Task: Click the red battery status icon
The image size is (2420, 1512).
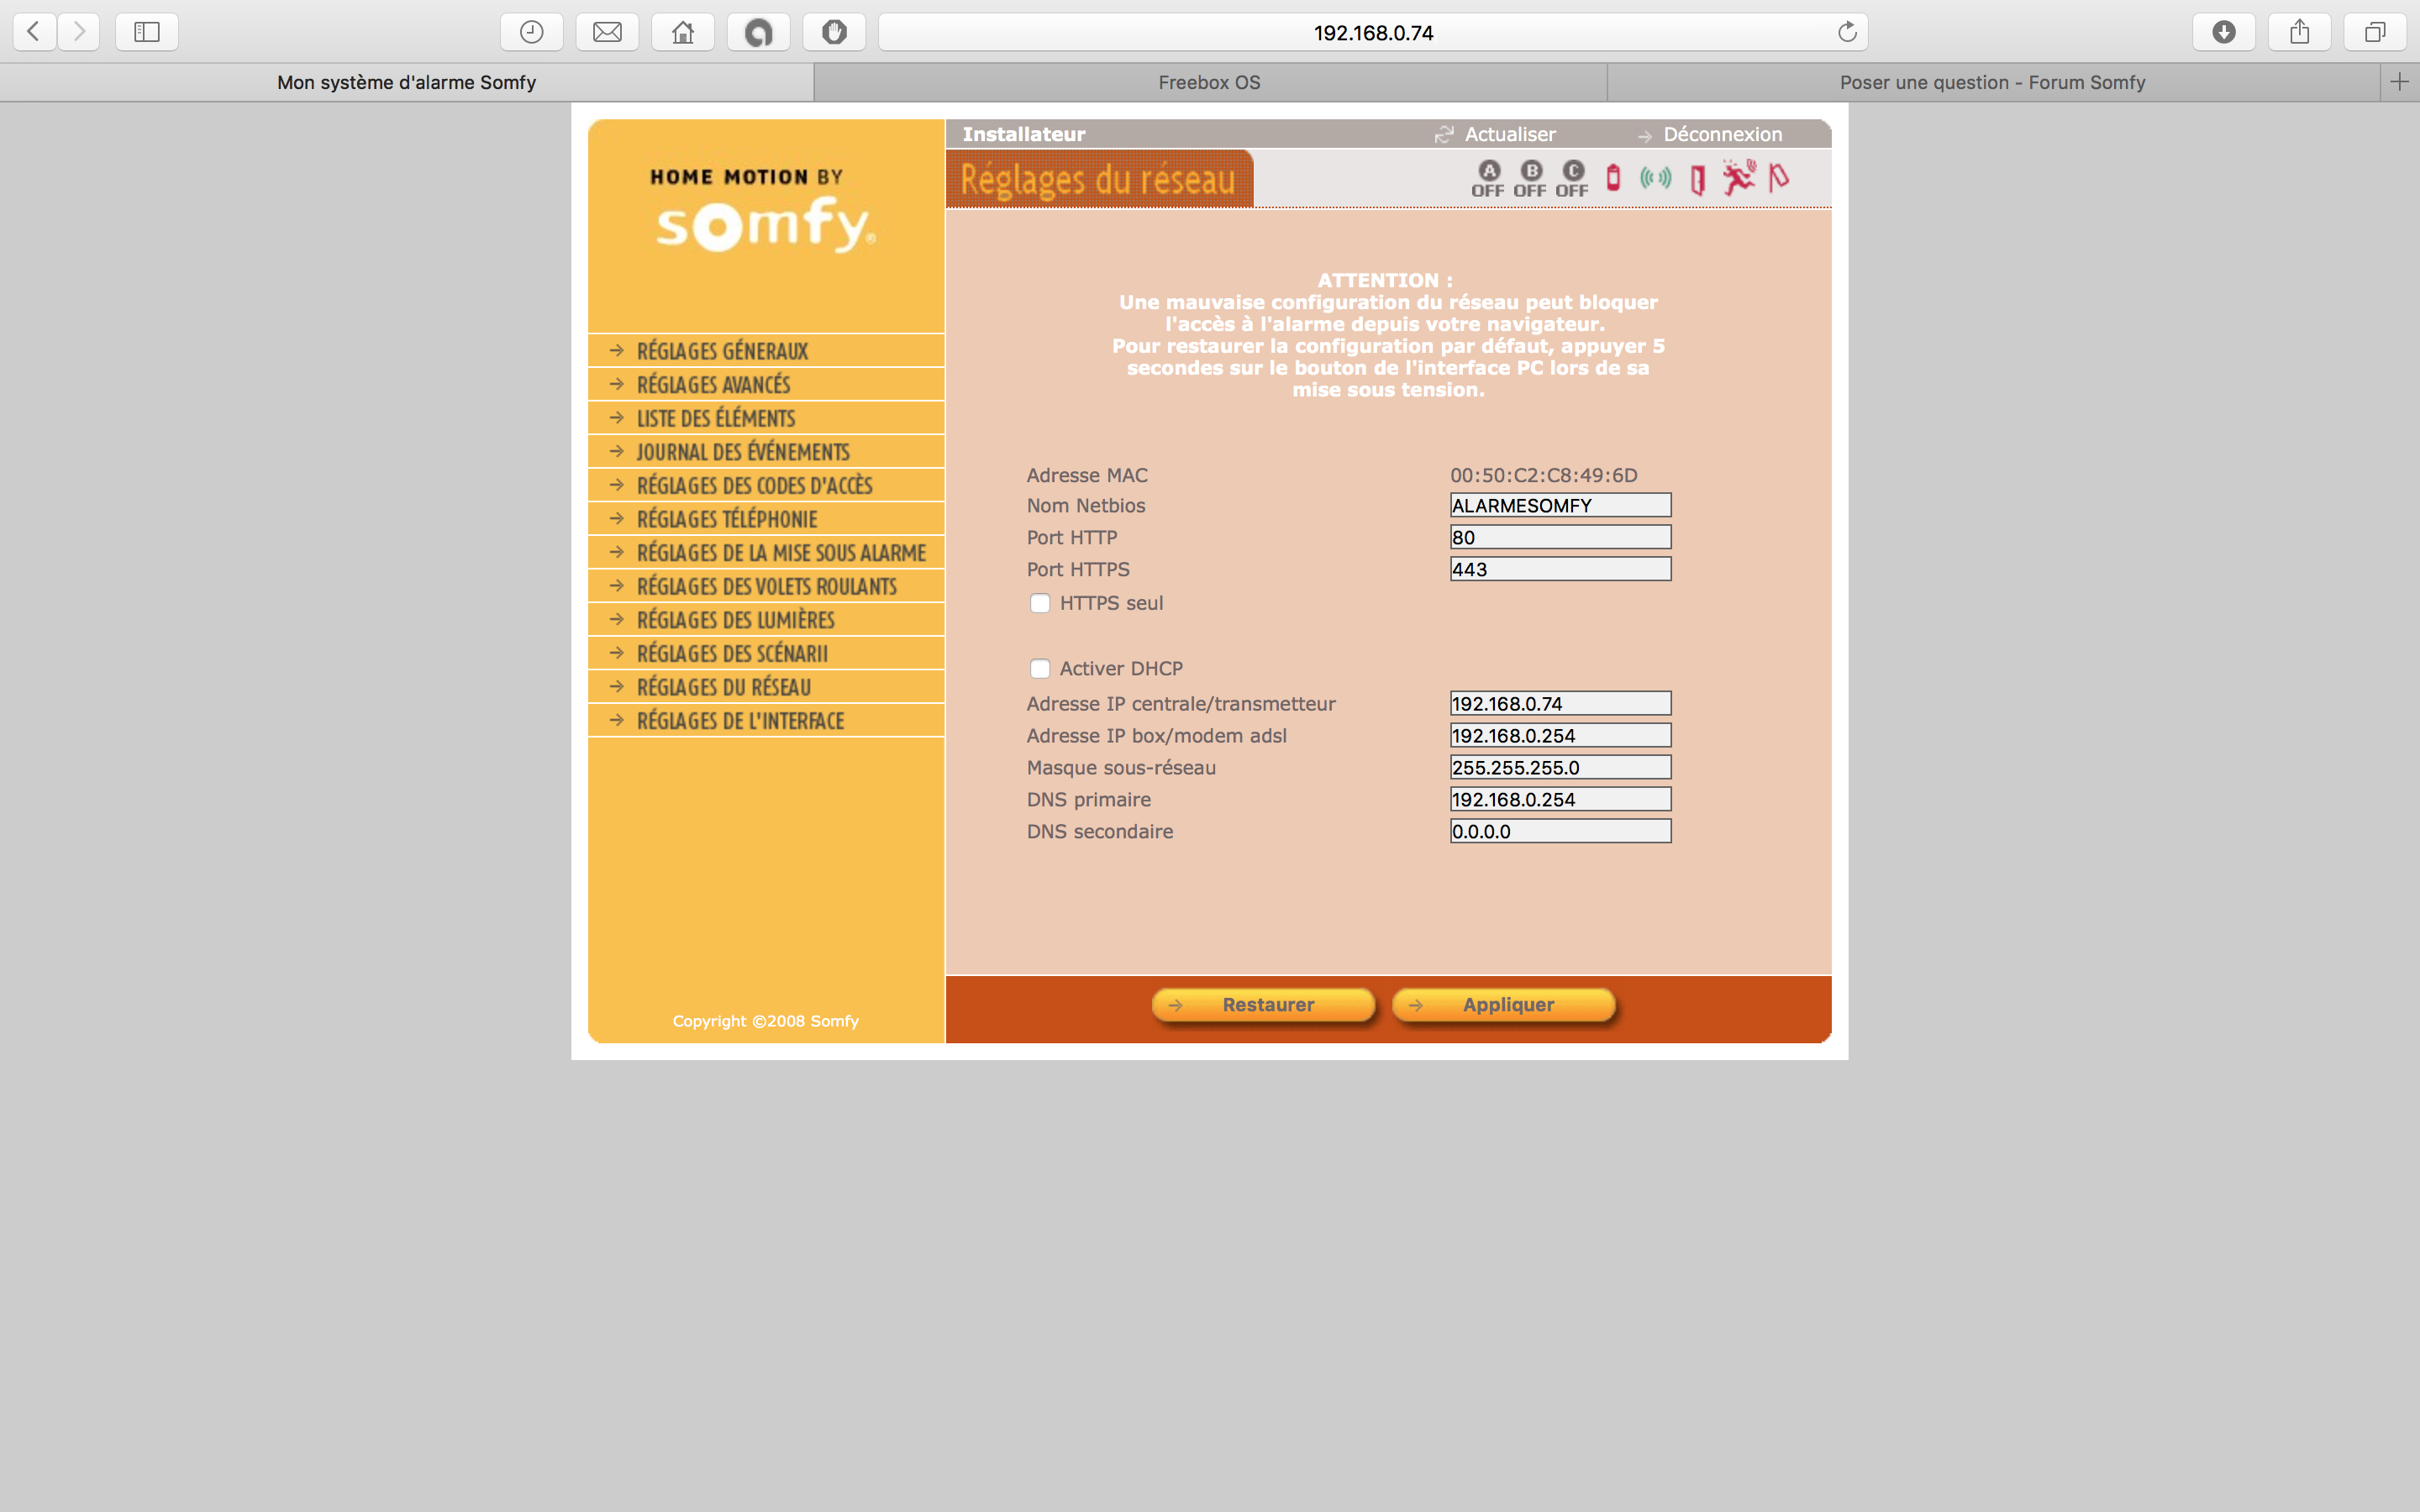Action: pyautogui.click(x=1613, y=178)
